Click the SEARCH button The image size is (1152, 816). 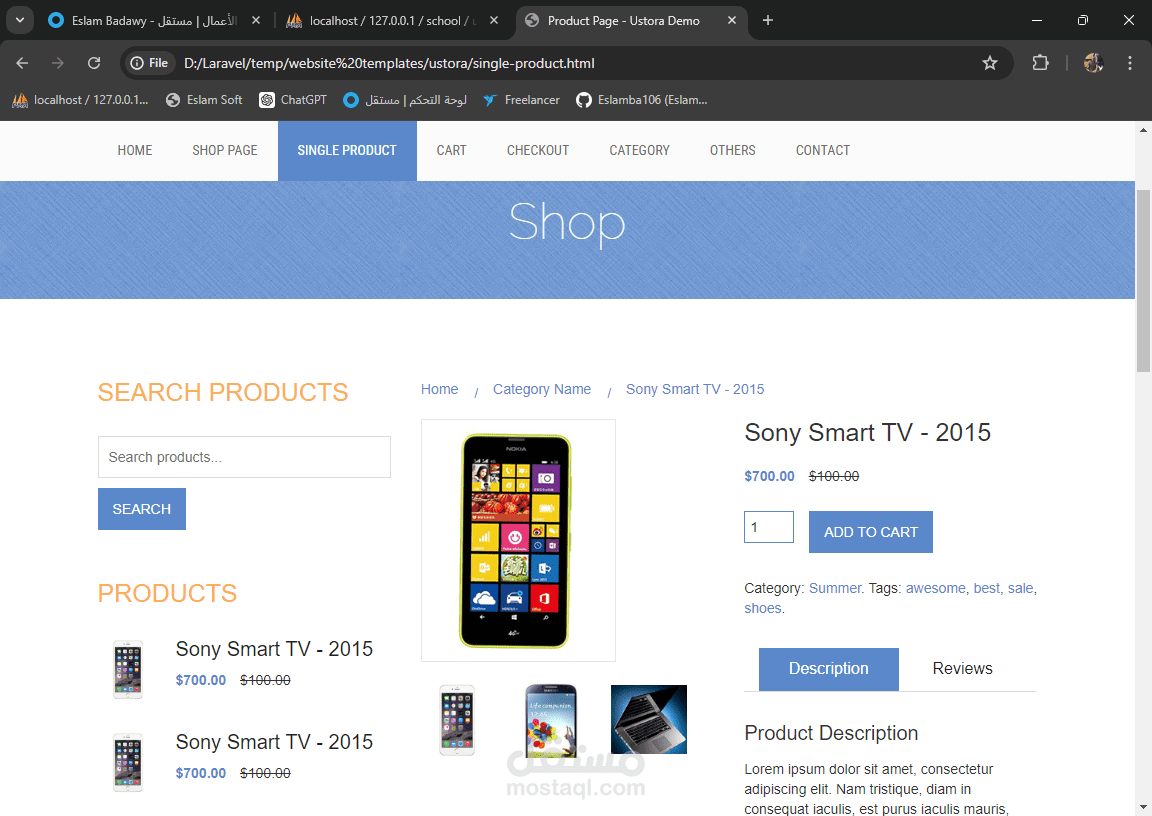(142, 509)
